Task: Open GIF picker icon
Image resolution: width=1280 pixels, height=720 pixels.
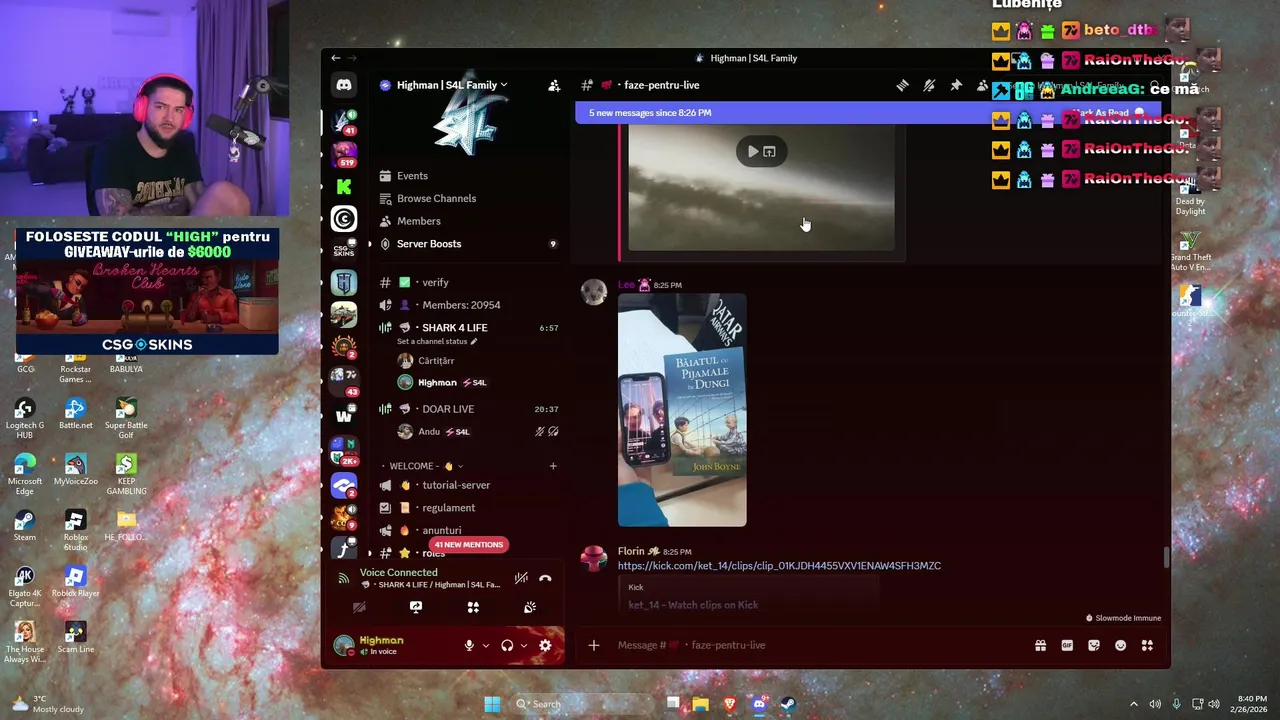Action: [x=1067, y=645]
